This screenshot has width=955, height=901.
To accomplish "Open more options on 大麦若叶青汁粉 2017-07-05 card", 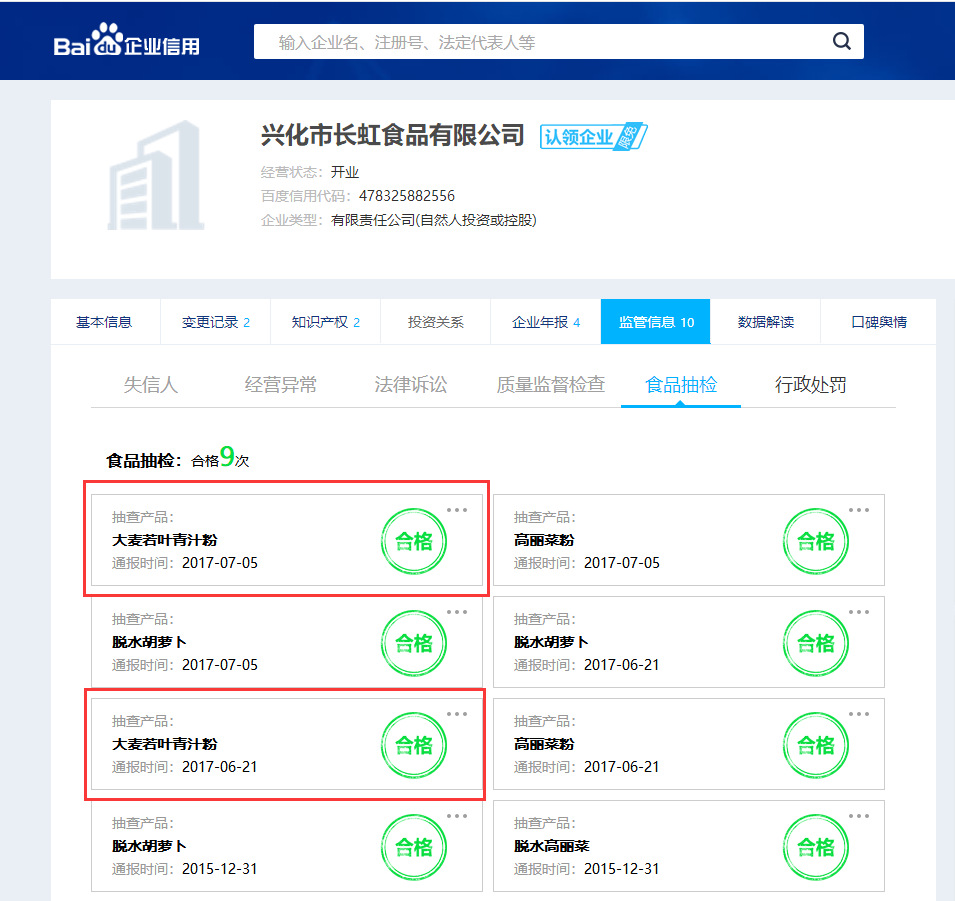I will click(457, 510).
